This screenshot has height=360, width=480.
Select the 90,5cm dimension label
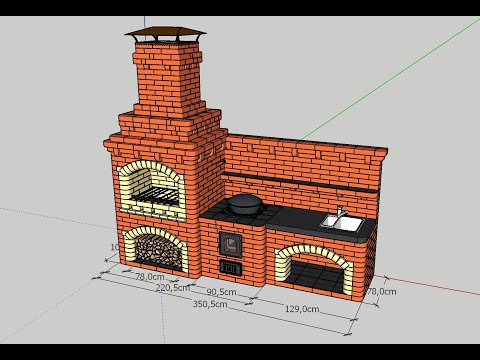click(221, 292)
